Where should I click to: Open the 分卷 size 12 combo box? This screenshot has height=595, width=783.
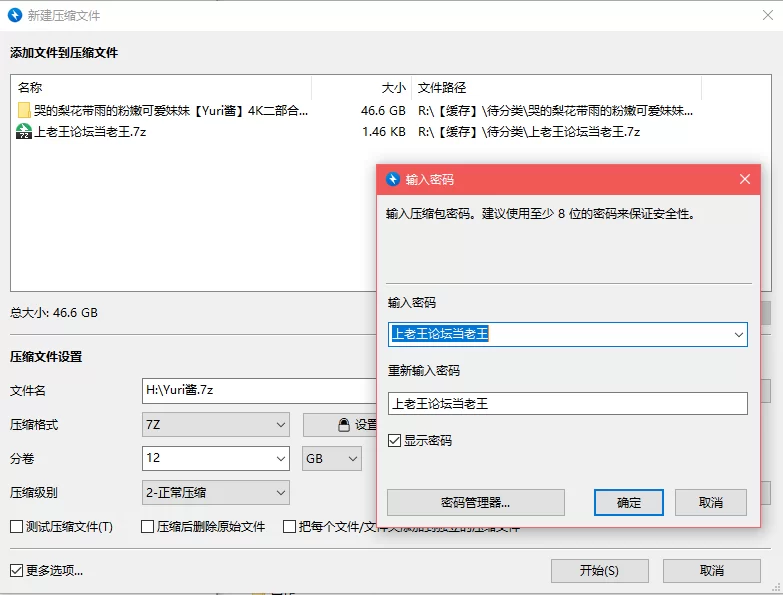click(x=216, y=458)
